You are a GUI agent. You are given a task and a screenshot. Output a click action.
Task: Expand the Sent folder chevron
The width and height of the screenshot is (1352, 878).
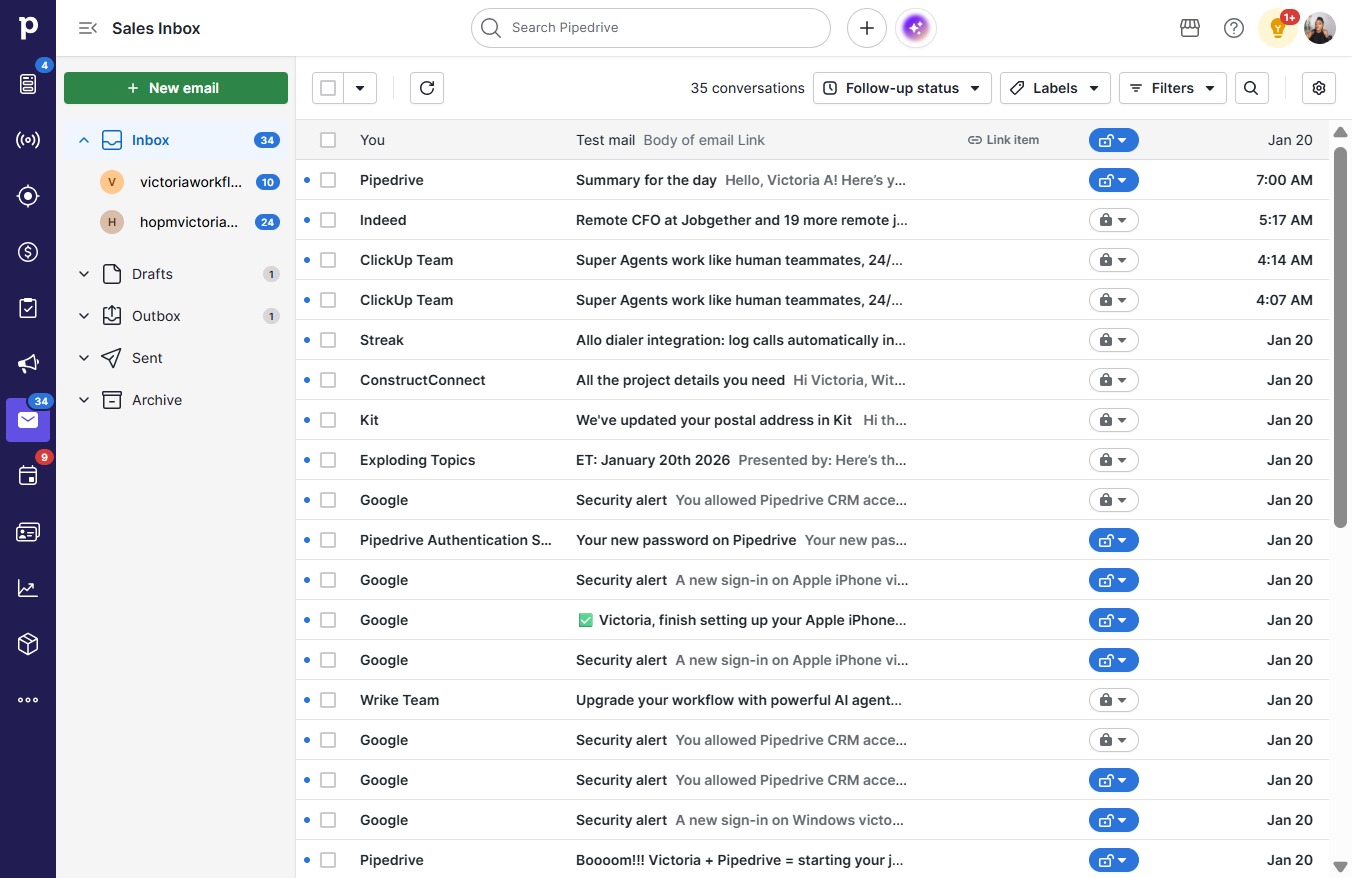click(x=84, y=358)
